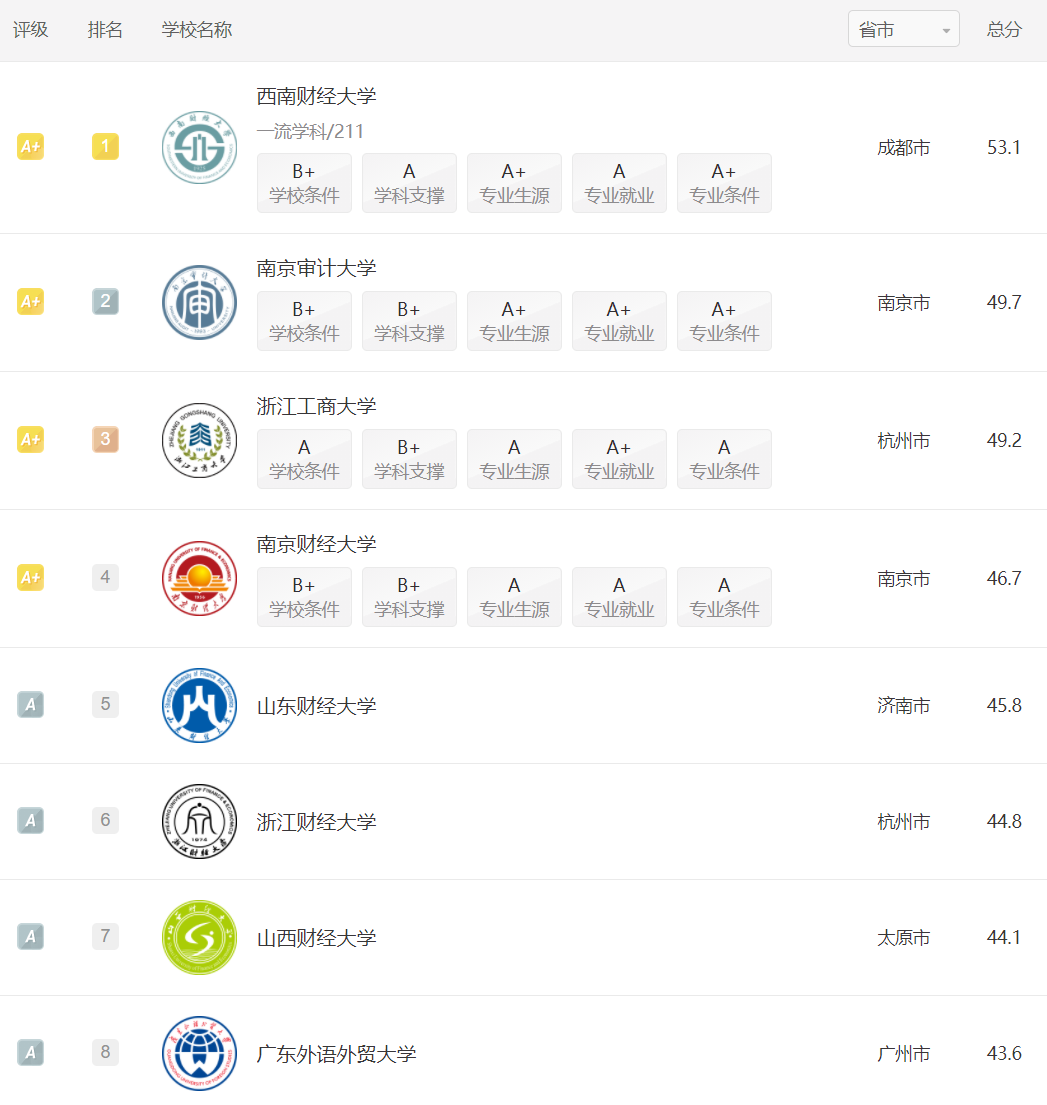Click the A+ rating badge for 南京审计大学
The height and width of the screenshot is (1105, 1047).
(x=30, y=302)
